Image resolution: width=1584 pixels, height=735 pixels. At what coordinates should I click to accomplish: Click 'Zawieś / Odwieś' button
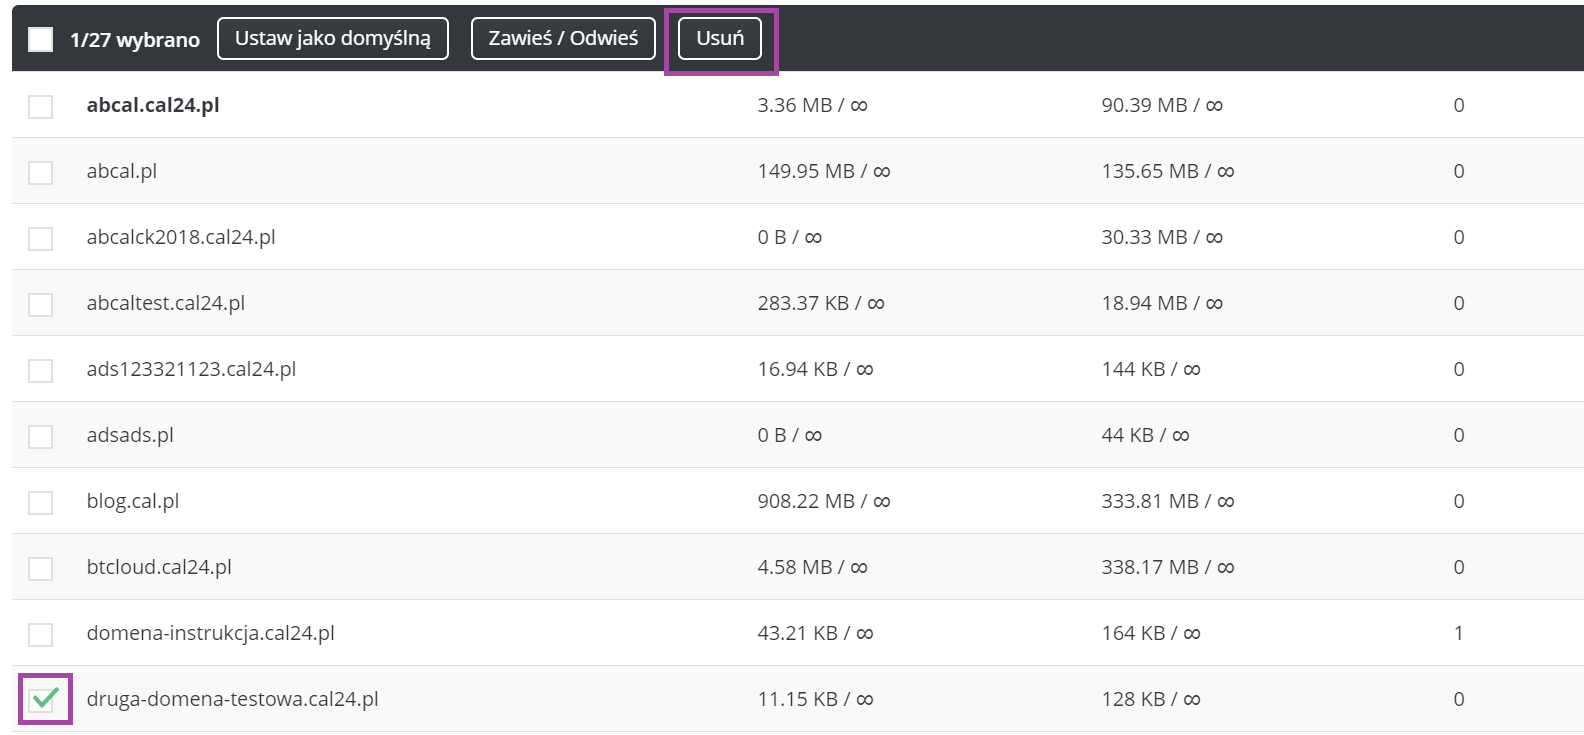[563, 38]
